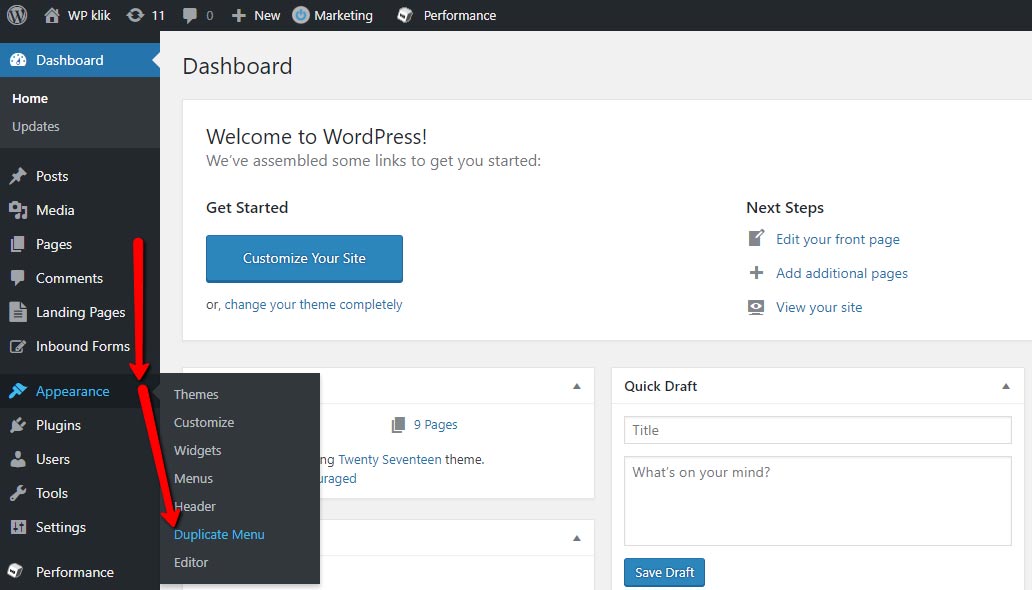1032x590 pixels.
Task: Click the Plugins plug icon
Action: [x=18, y=425]
